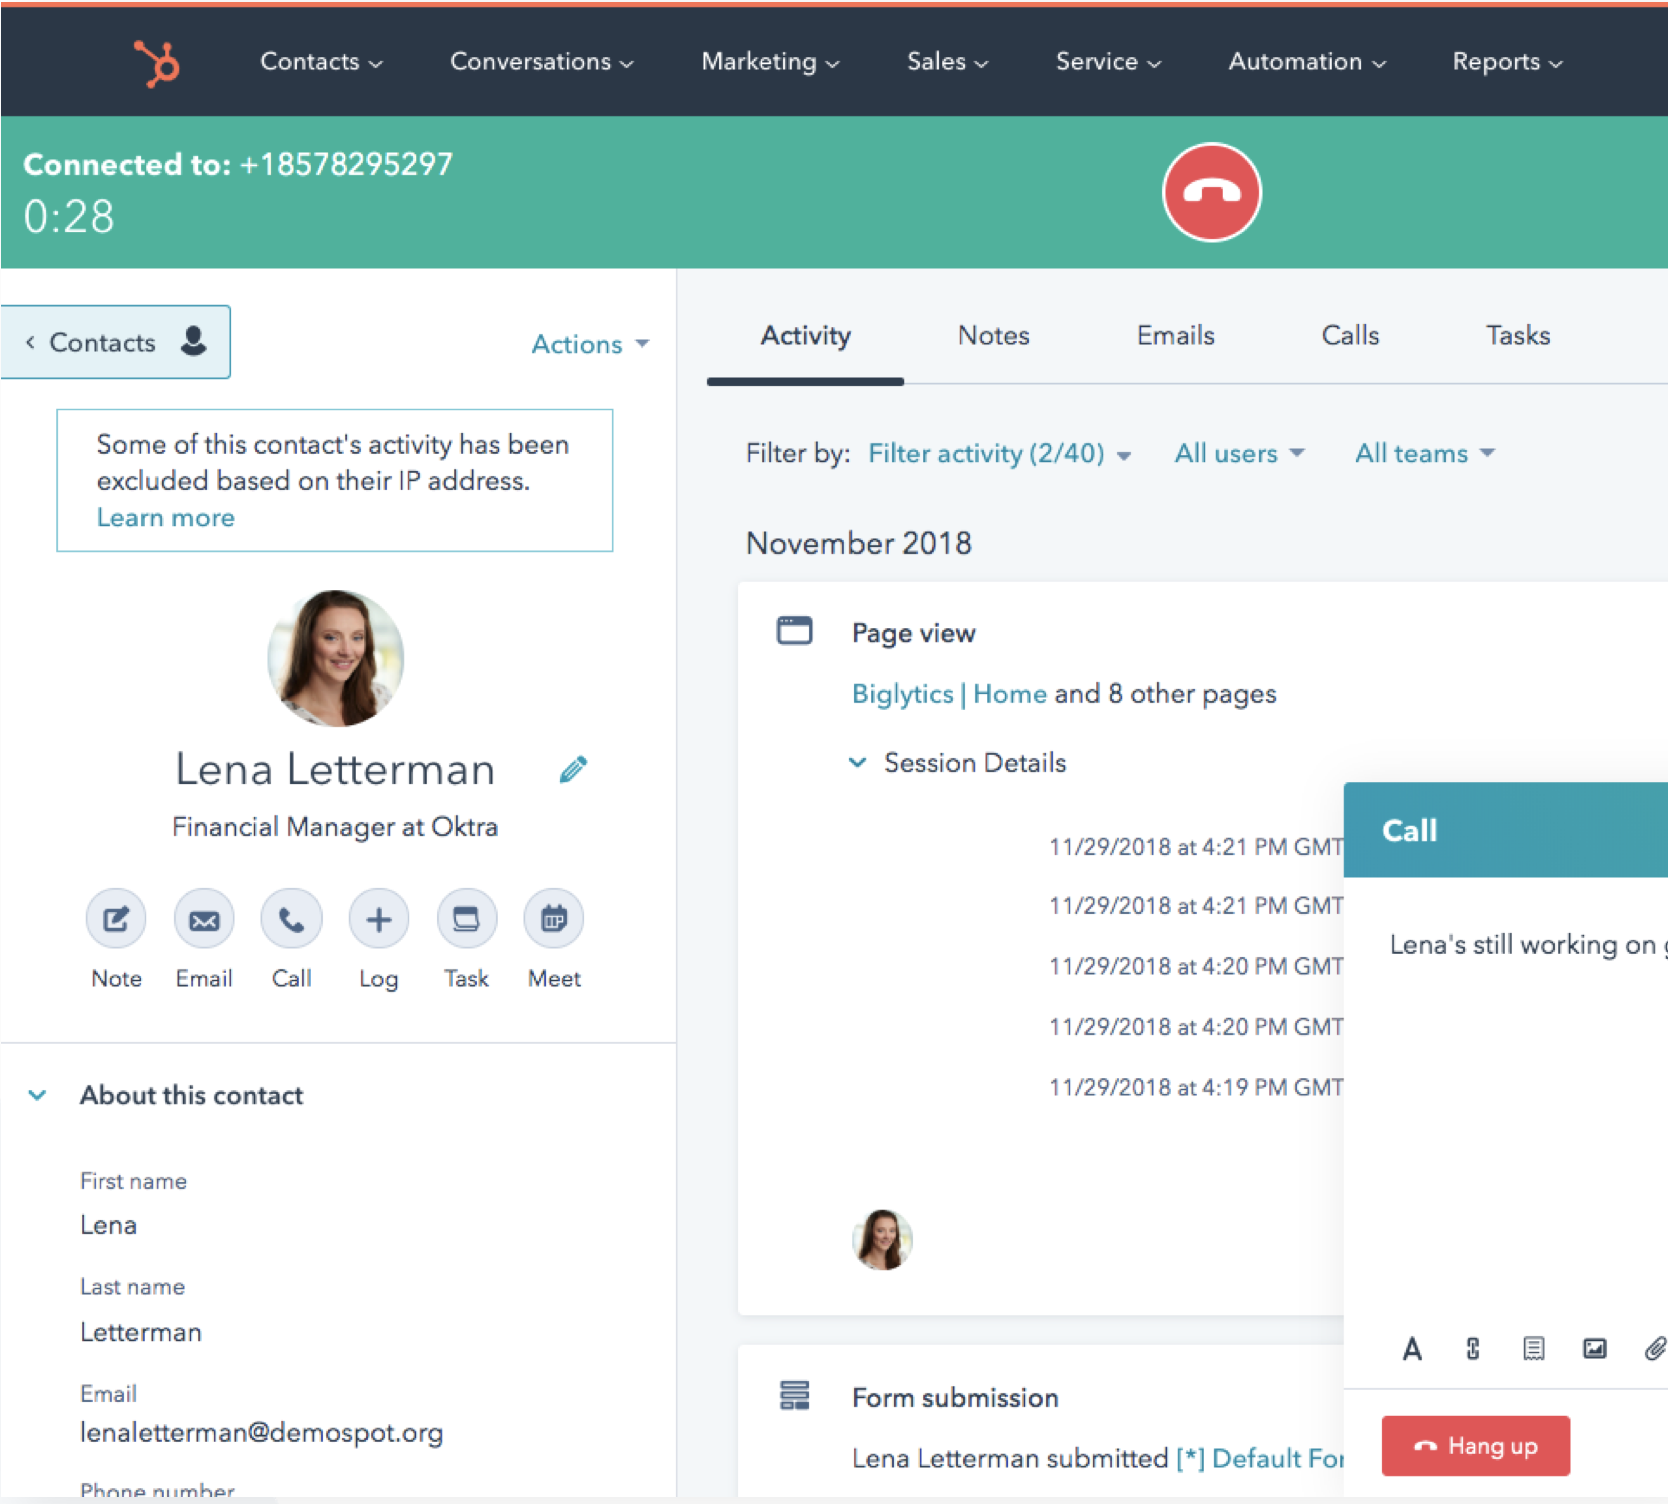Collapse Session Details in page view

[857, 763]
